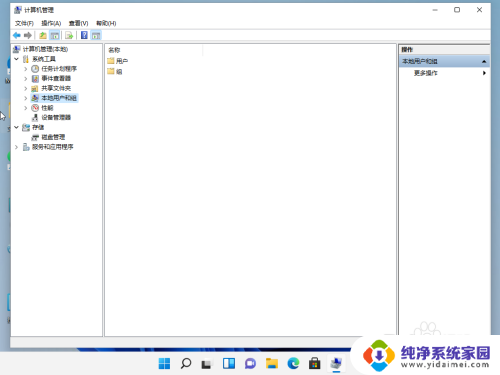Toggle the Show/Hide Console Tree icon
The height and width of the screenshot is (375, 500).
point(54,35)
